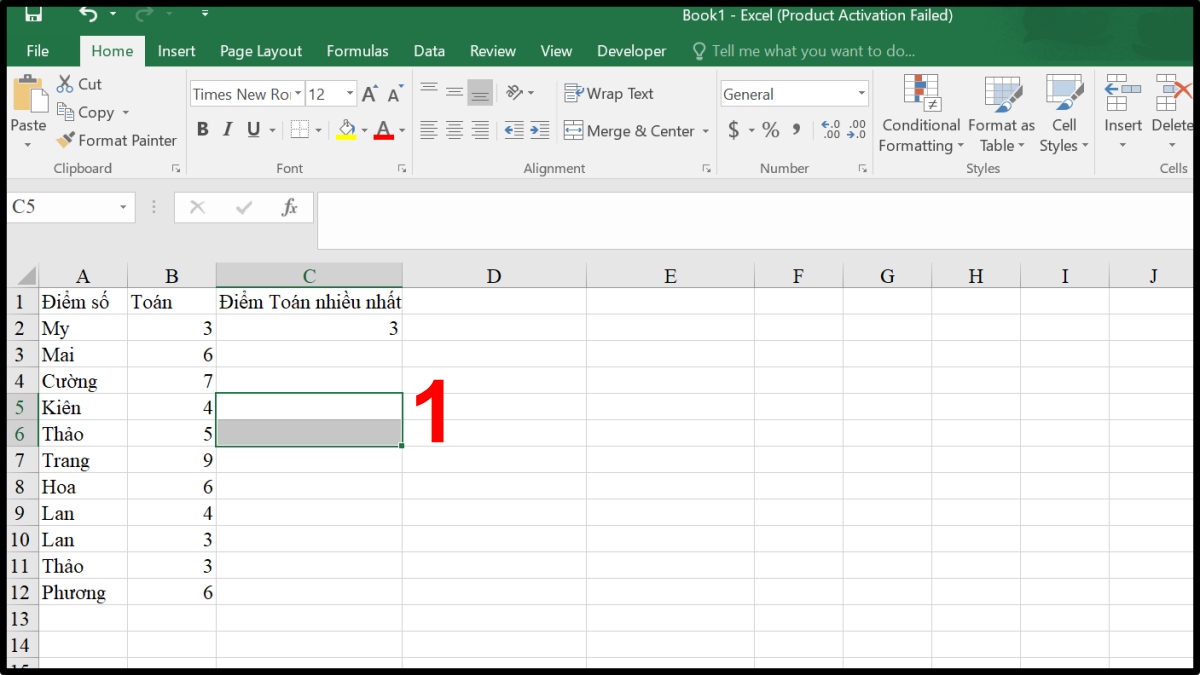The image size is (1200, 675).
Task: Click Decrease Indent icon
Action: point(514,130)
